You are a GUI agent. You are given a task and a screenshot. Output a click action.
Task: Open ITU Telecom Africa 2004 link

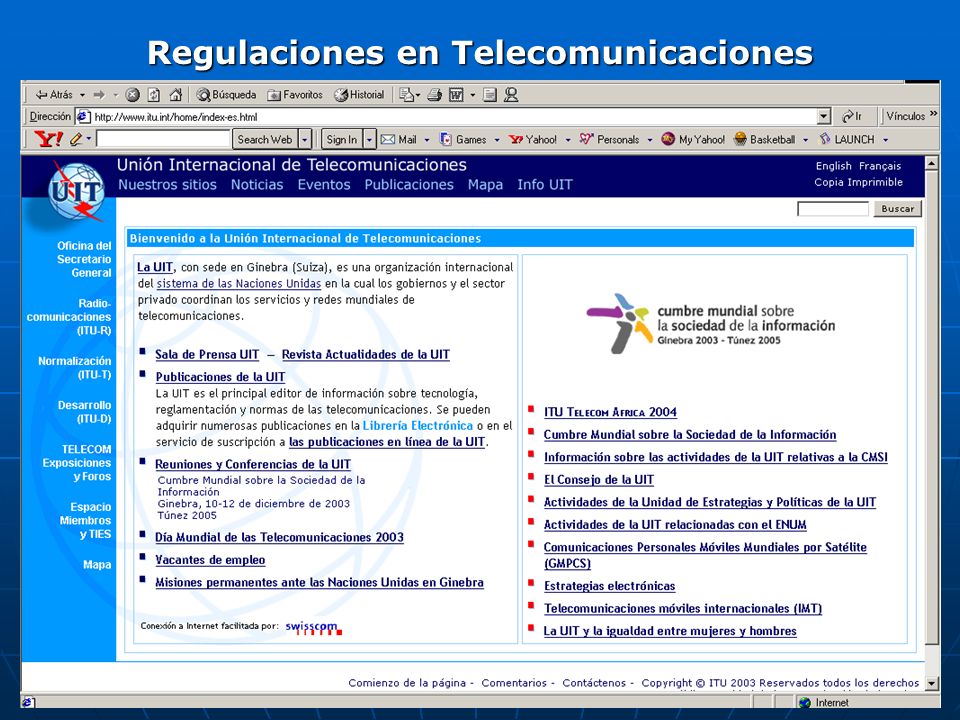610,412
